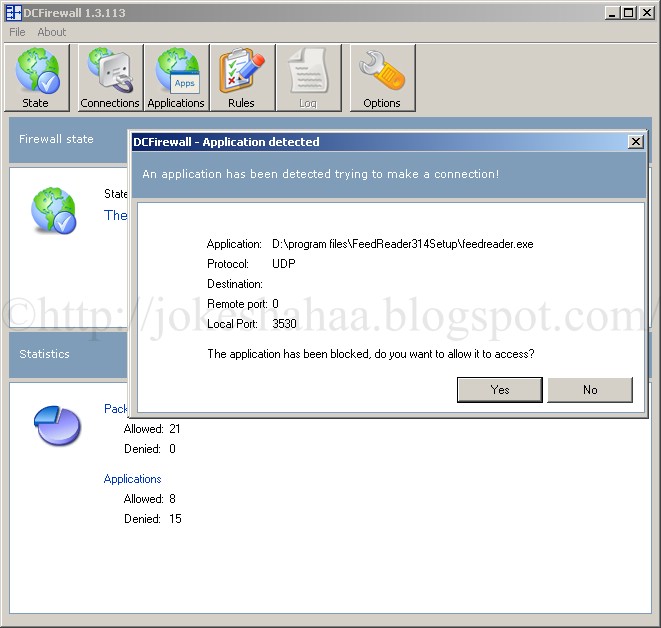Click the Applications statistics heading
The height and width of the screenshot is (628, 661).
point(132,479)
